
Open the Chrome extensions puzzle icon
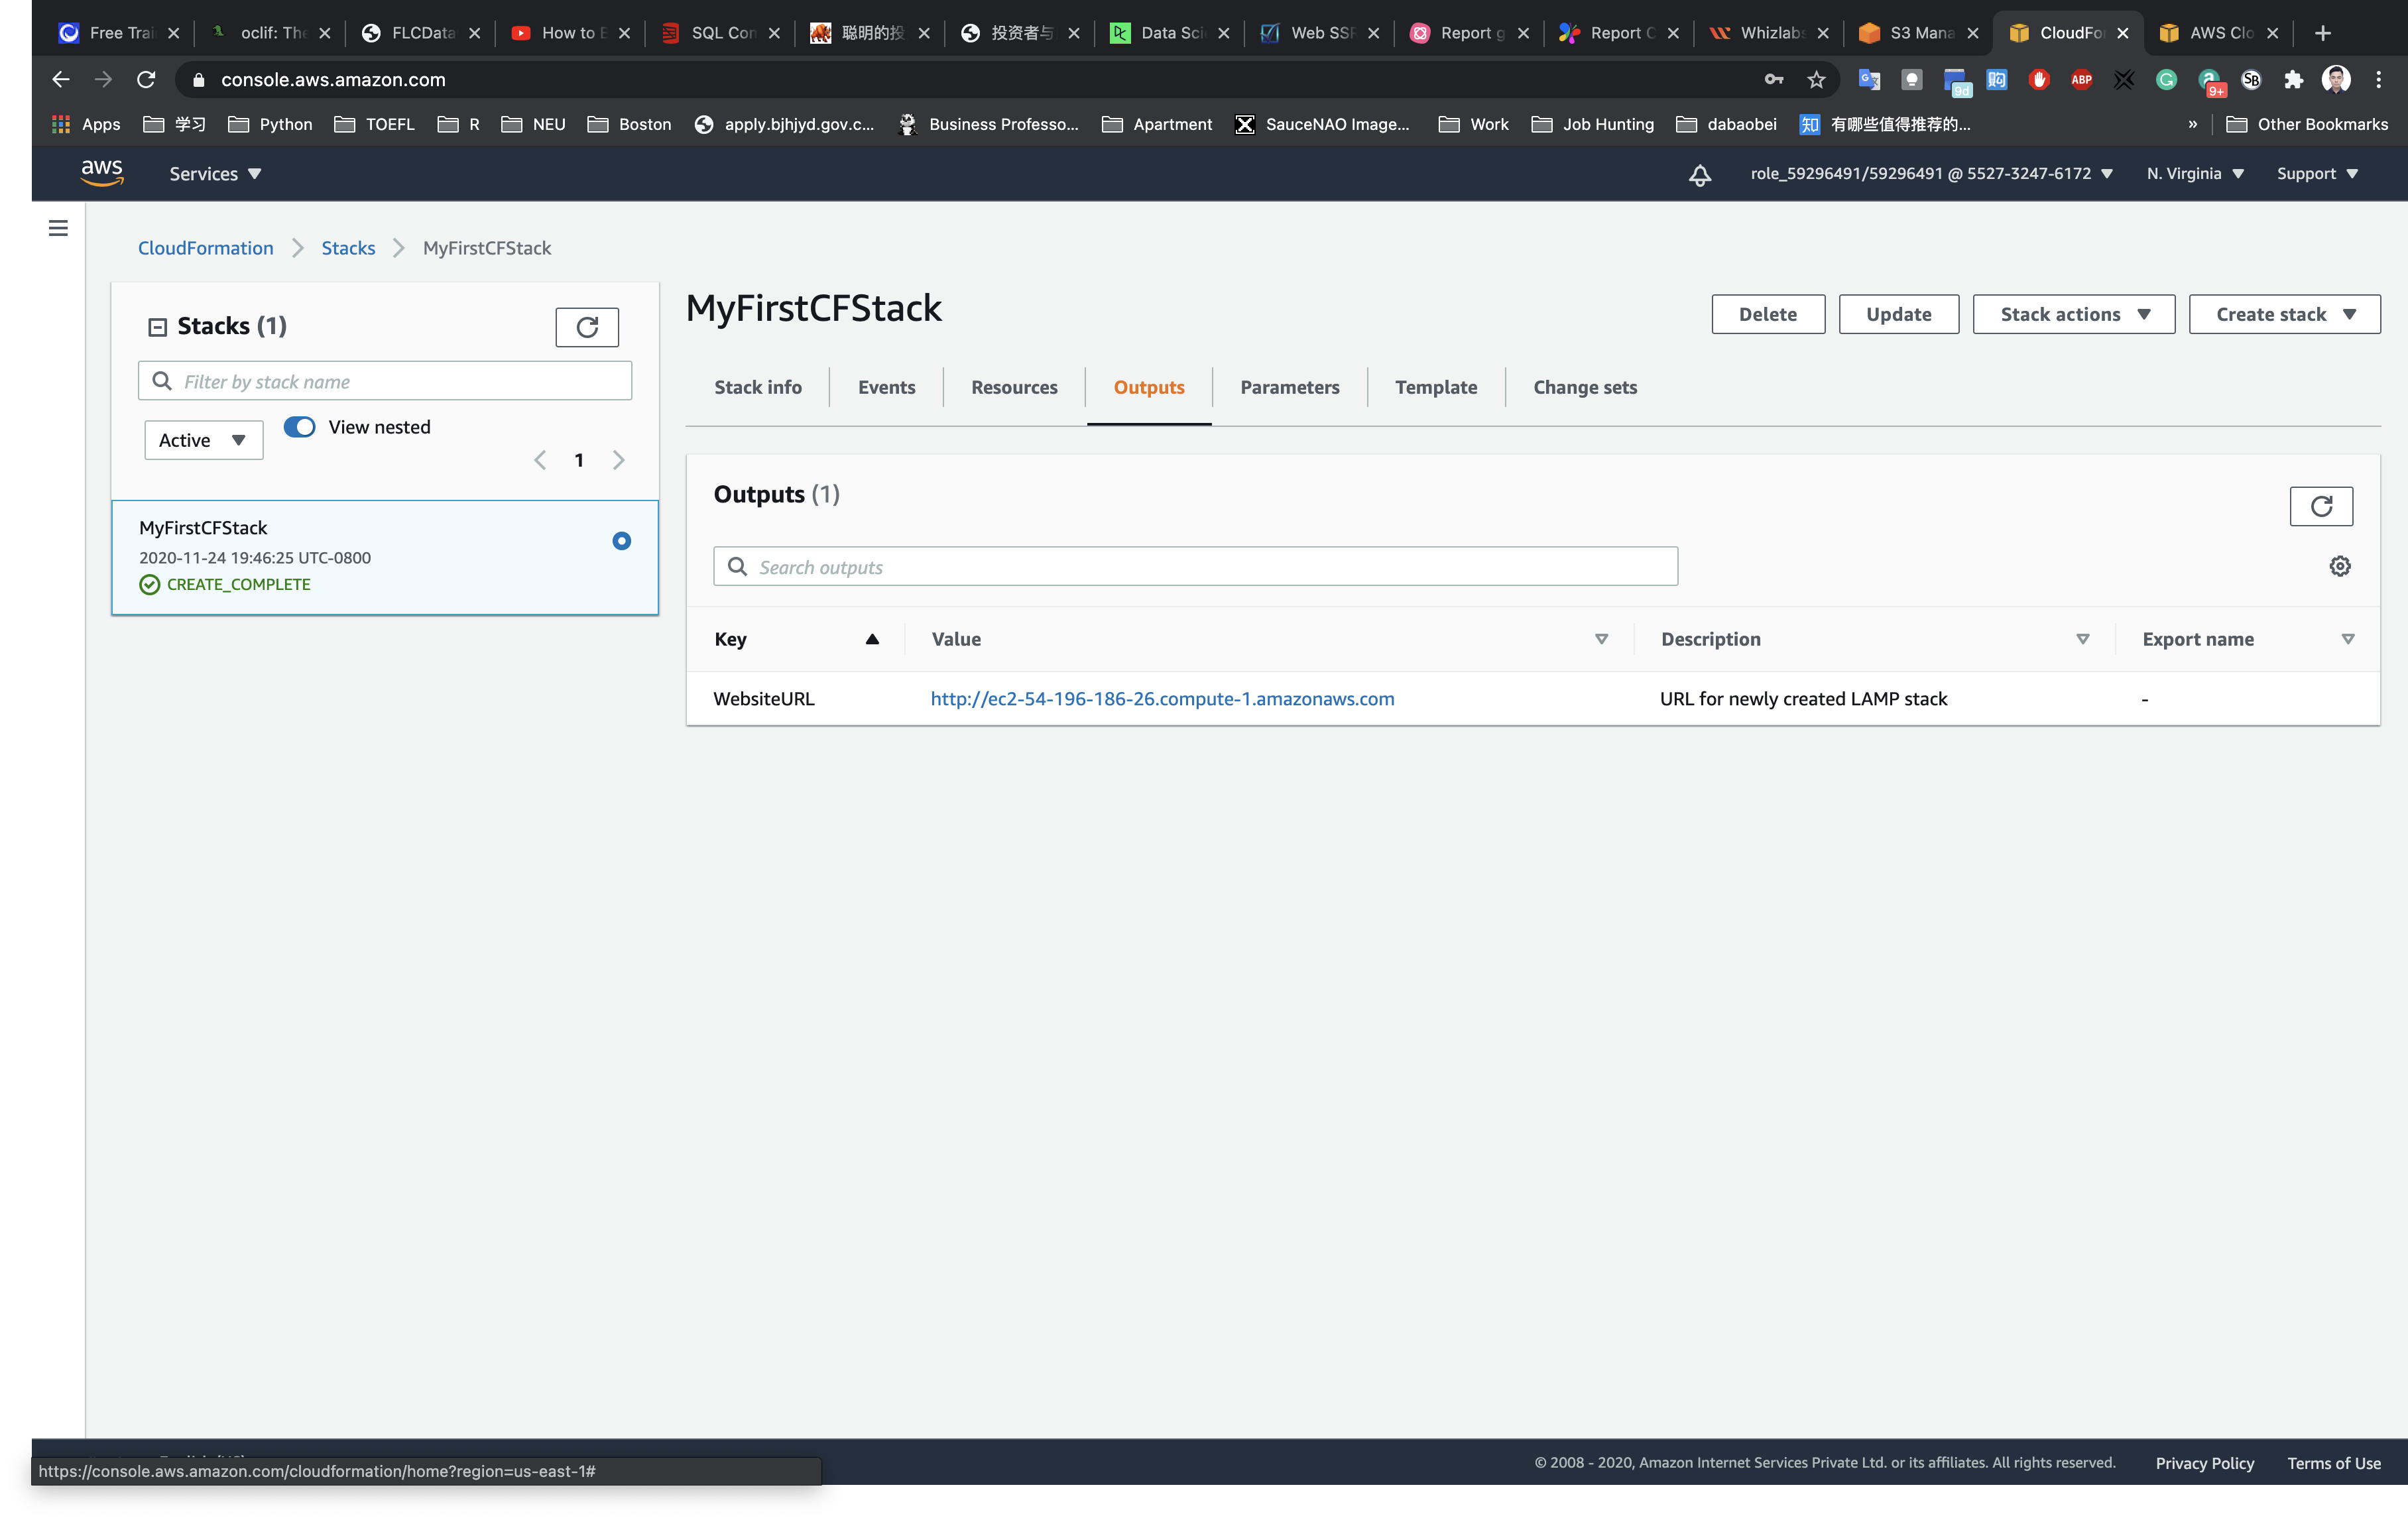(x=2293, y=80)
